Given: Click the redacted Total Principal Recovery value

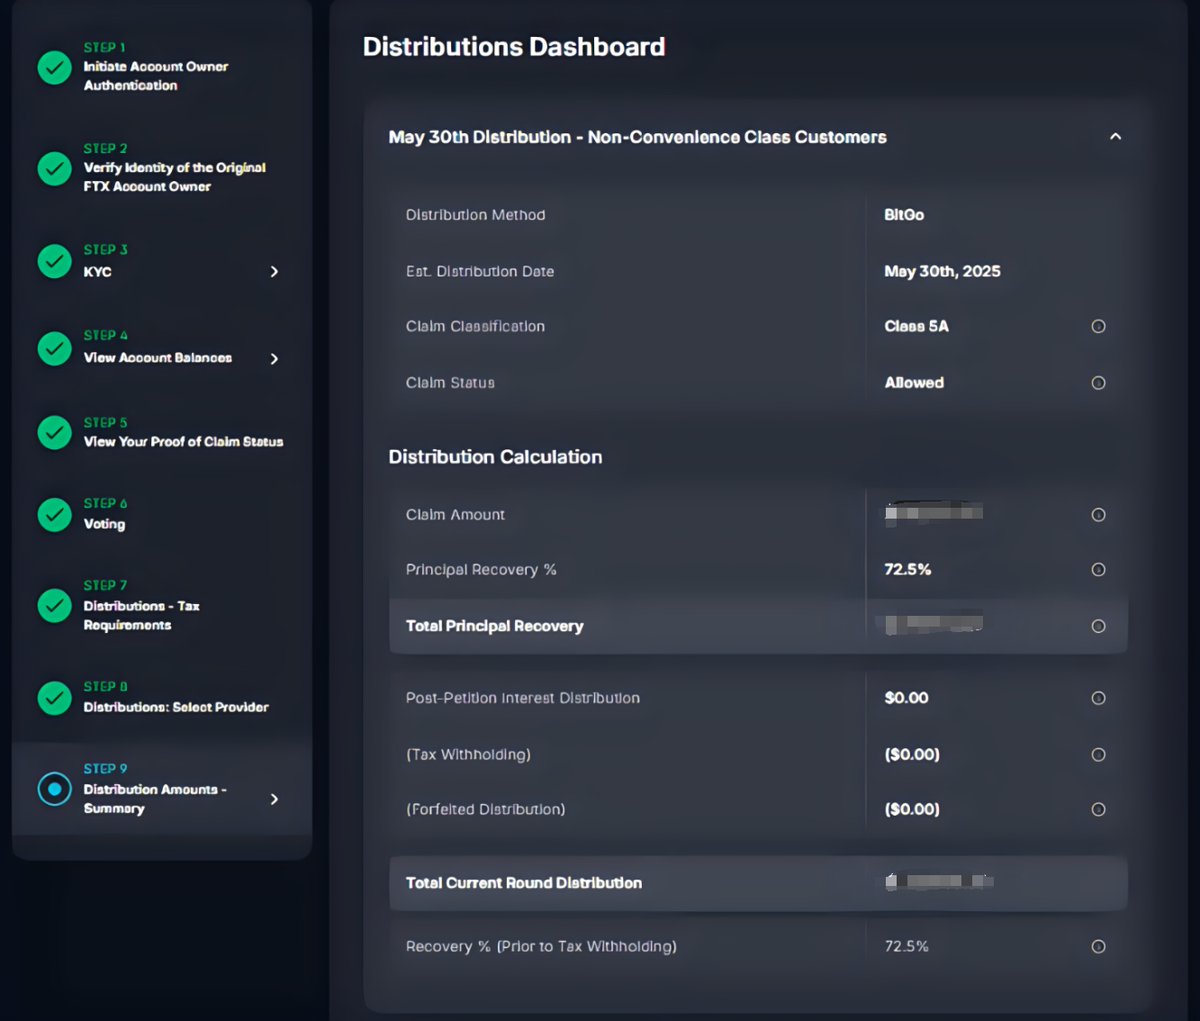Looking at the screenshot, I should 934,624.
